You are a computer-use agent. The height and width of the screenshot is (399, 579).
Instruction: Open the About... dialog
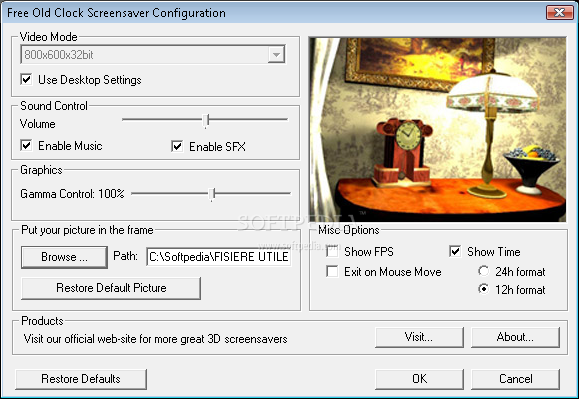[515, 337]
